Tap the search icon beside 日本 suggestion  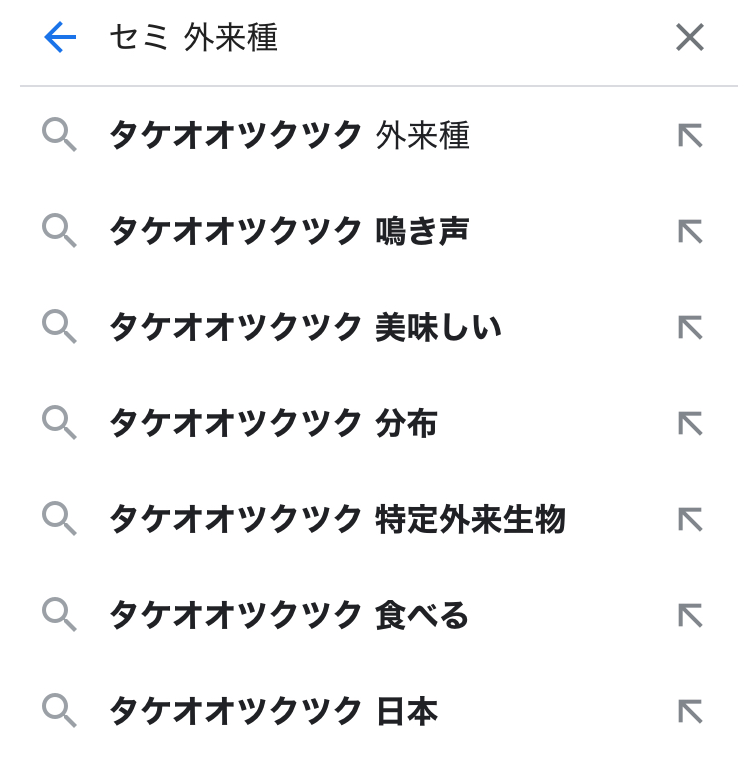[59, 711]
